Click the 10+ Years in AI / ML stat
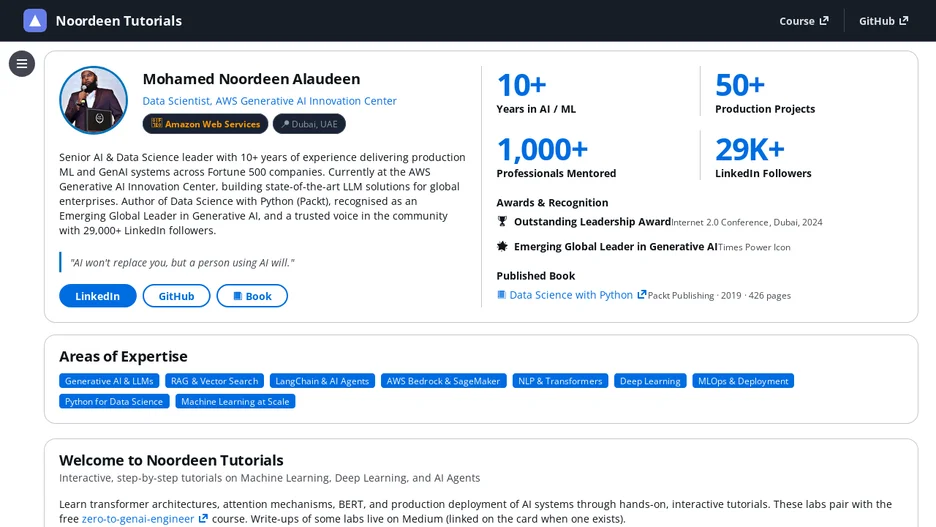Image resolution: width=936 pixels, height=527 pixels. 536,93
